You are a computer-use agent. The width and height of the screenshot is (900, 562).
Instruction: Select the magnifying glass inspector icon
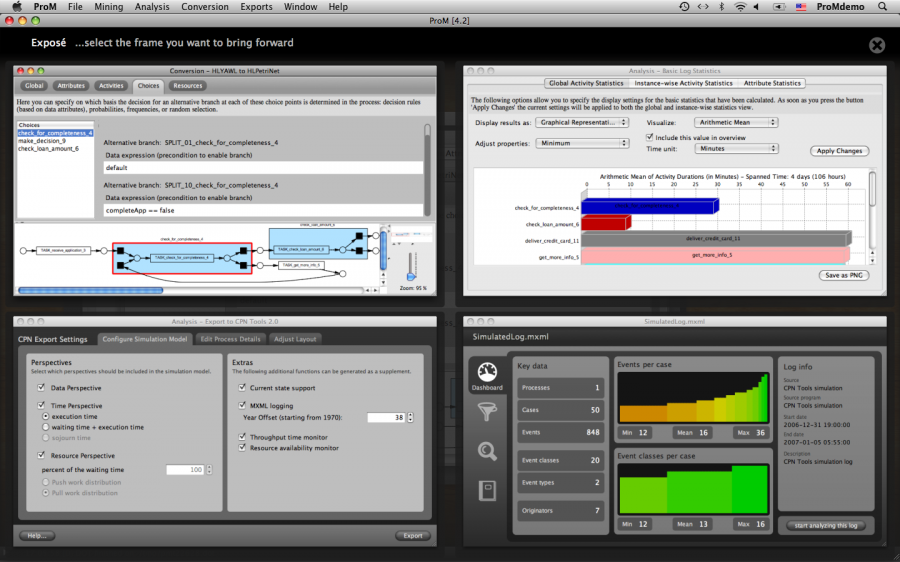point(487,451)
